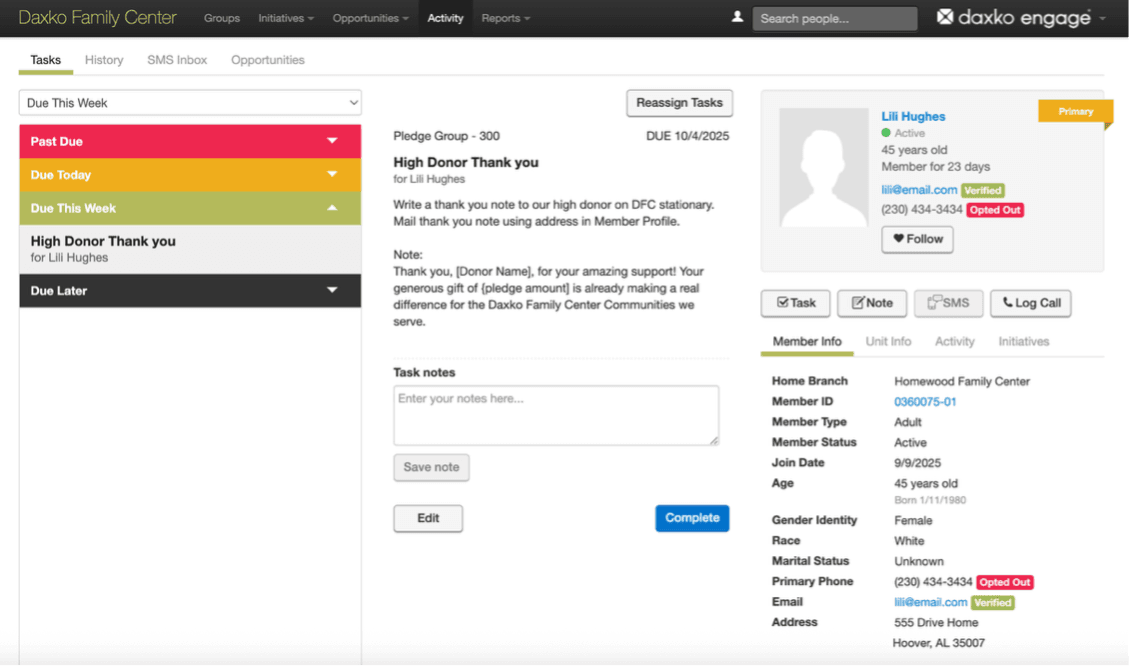The height and width of the screenshot is (669, 1133).
Task: Add a task via the Task checkbox icon
Action: (x=795, y=303)
